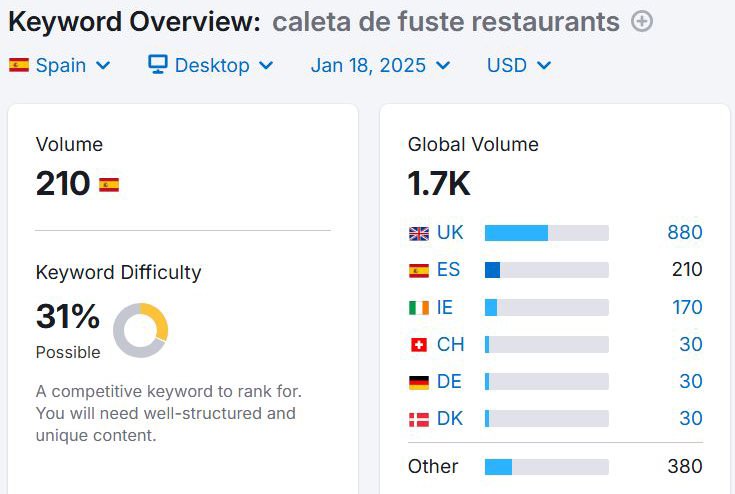Click the Switzerland flag icon
The image size is (735, 494).
click(419, 345)
